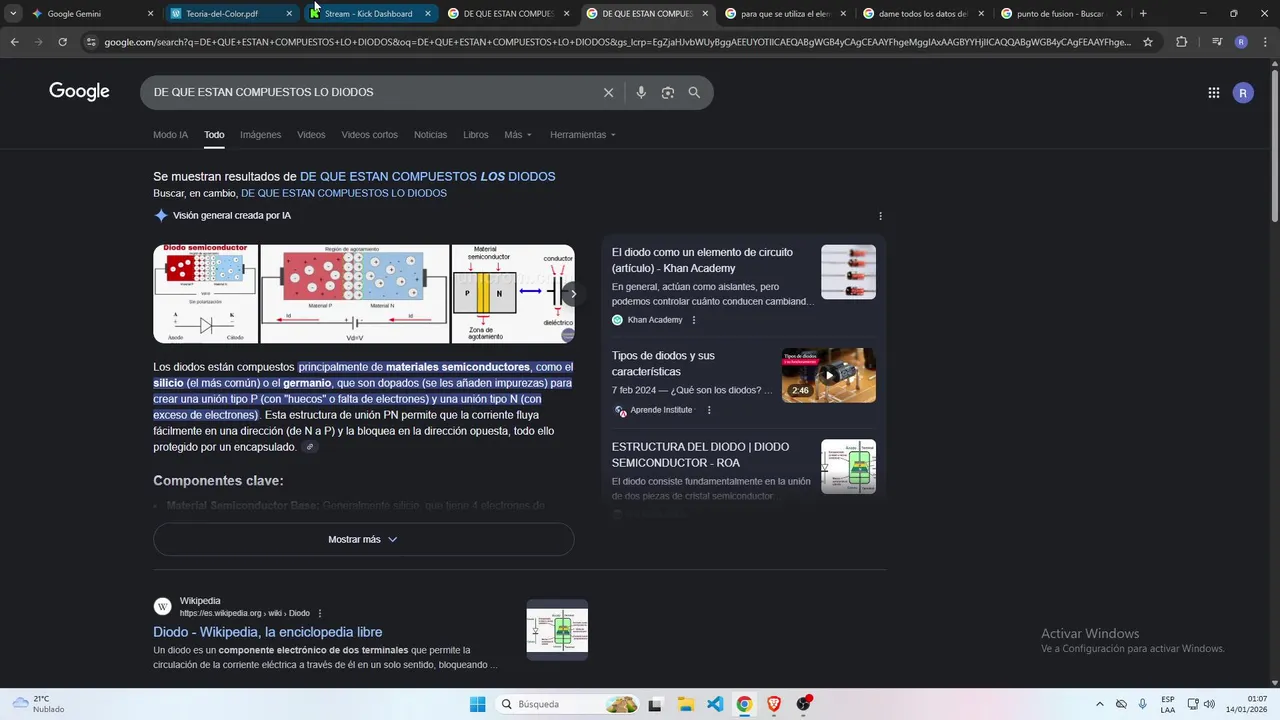The width and height of the screenshot is (1280, 720).
Task: Open the taskbar volume control
Action: [1209, 704]
